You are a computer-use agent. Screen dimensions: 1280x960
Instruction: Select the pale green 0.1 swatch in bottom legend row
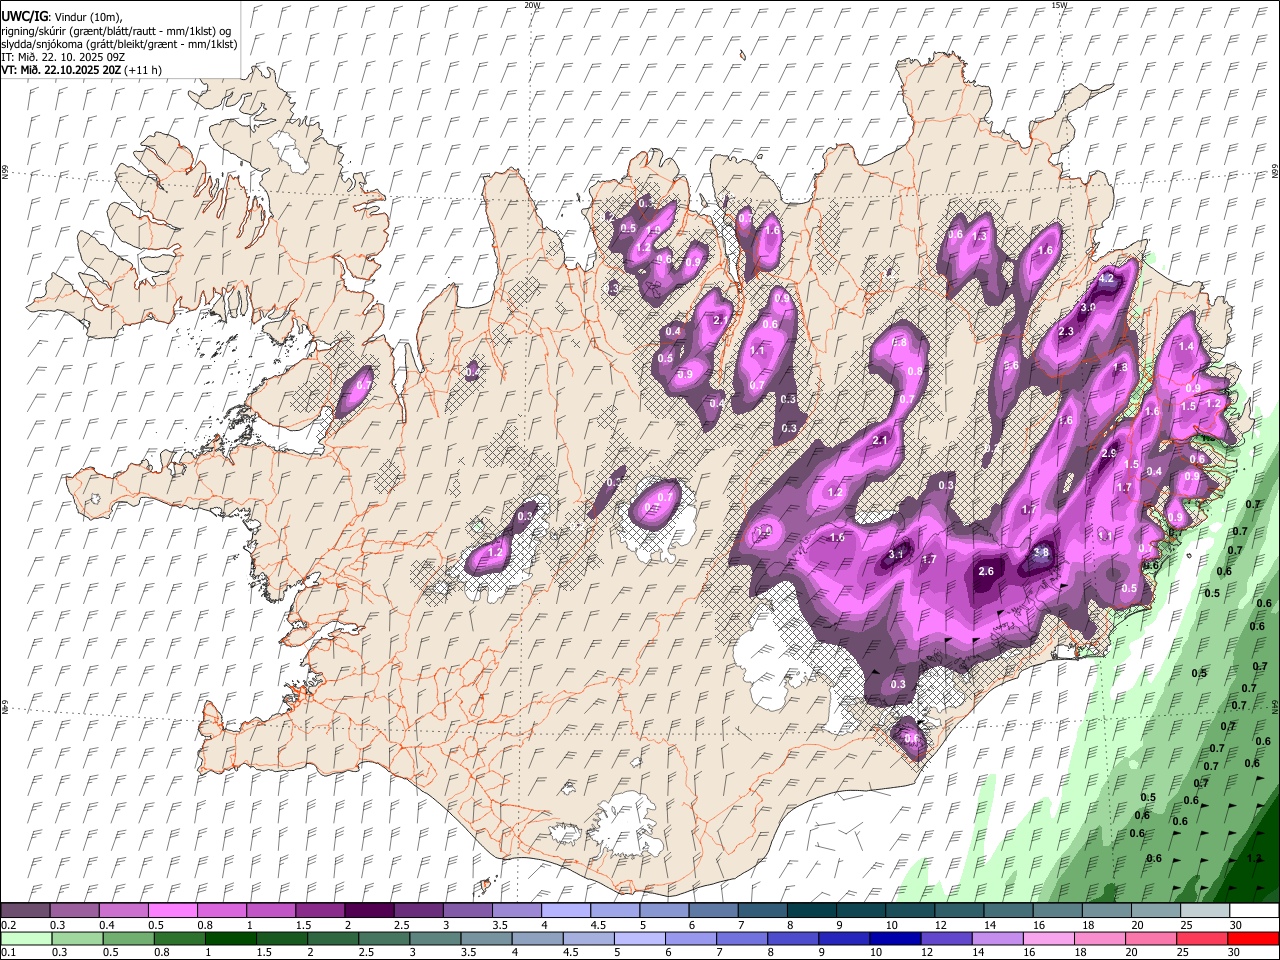click(x=26, y=938)
